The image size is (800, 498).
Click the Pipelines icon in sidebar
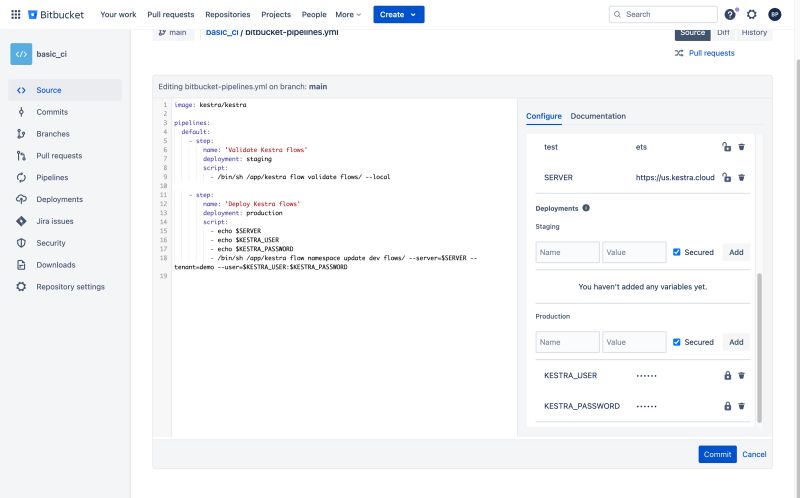[x=21, y=178]
